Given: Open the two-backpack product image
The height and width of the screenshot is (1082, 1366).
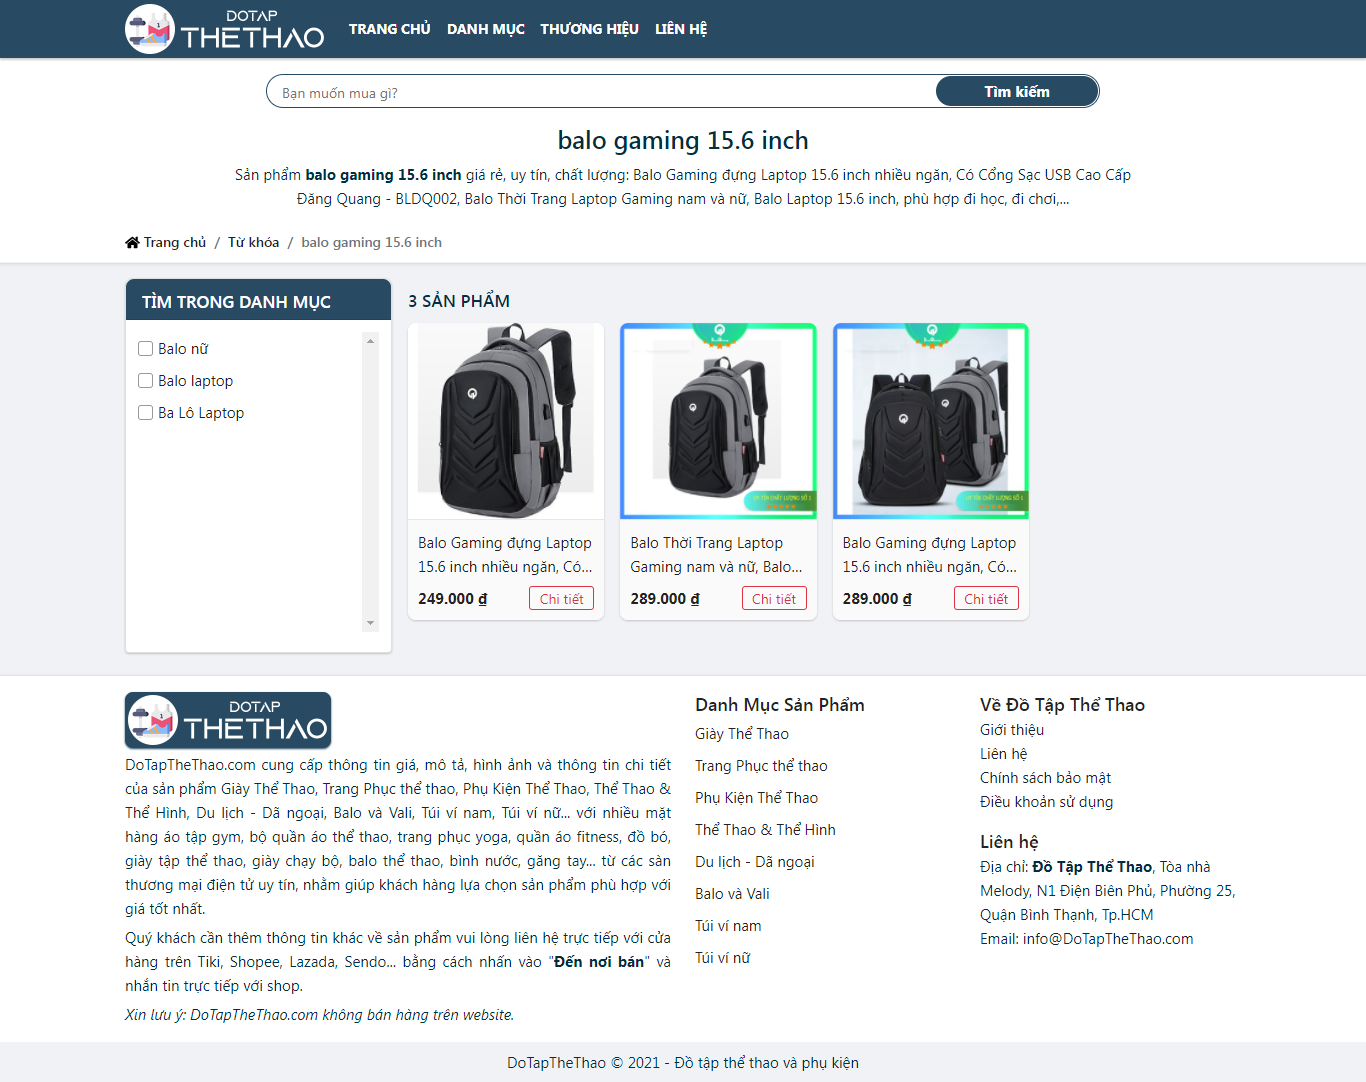Looking at the screenshot, I should (x=930, y=421).
